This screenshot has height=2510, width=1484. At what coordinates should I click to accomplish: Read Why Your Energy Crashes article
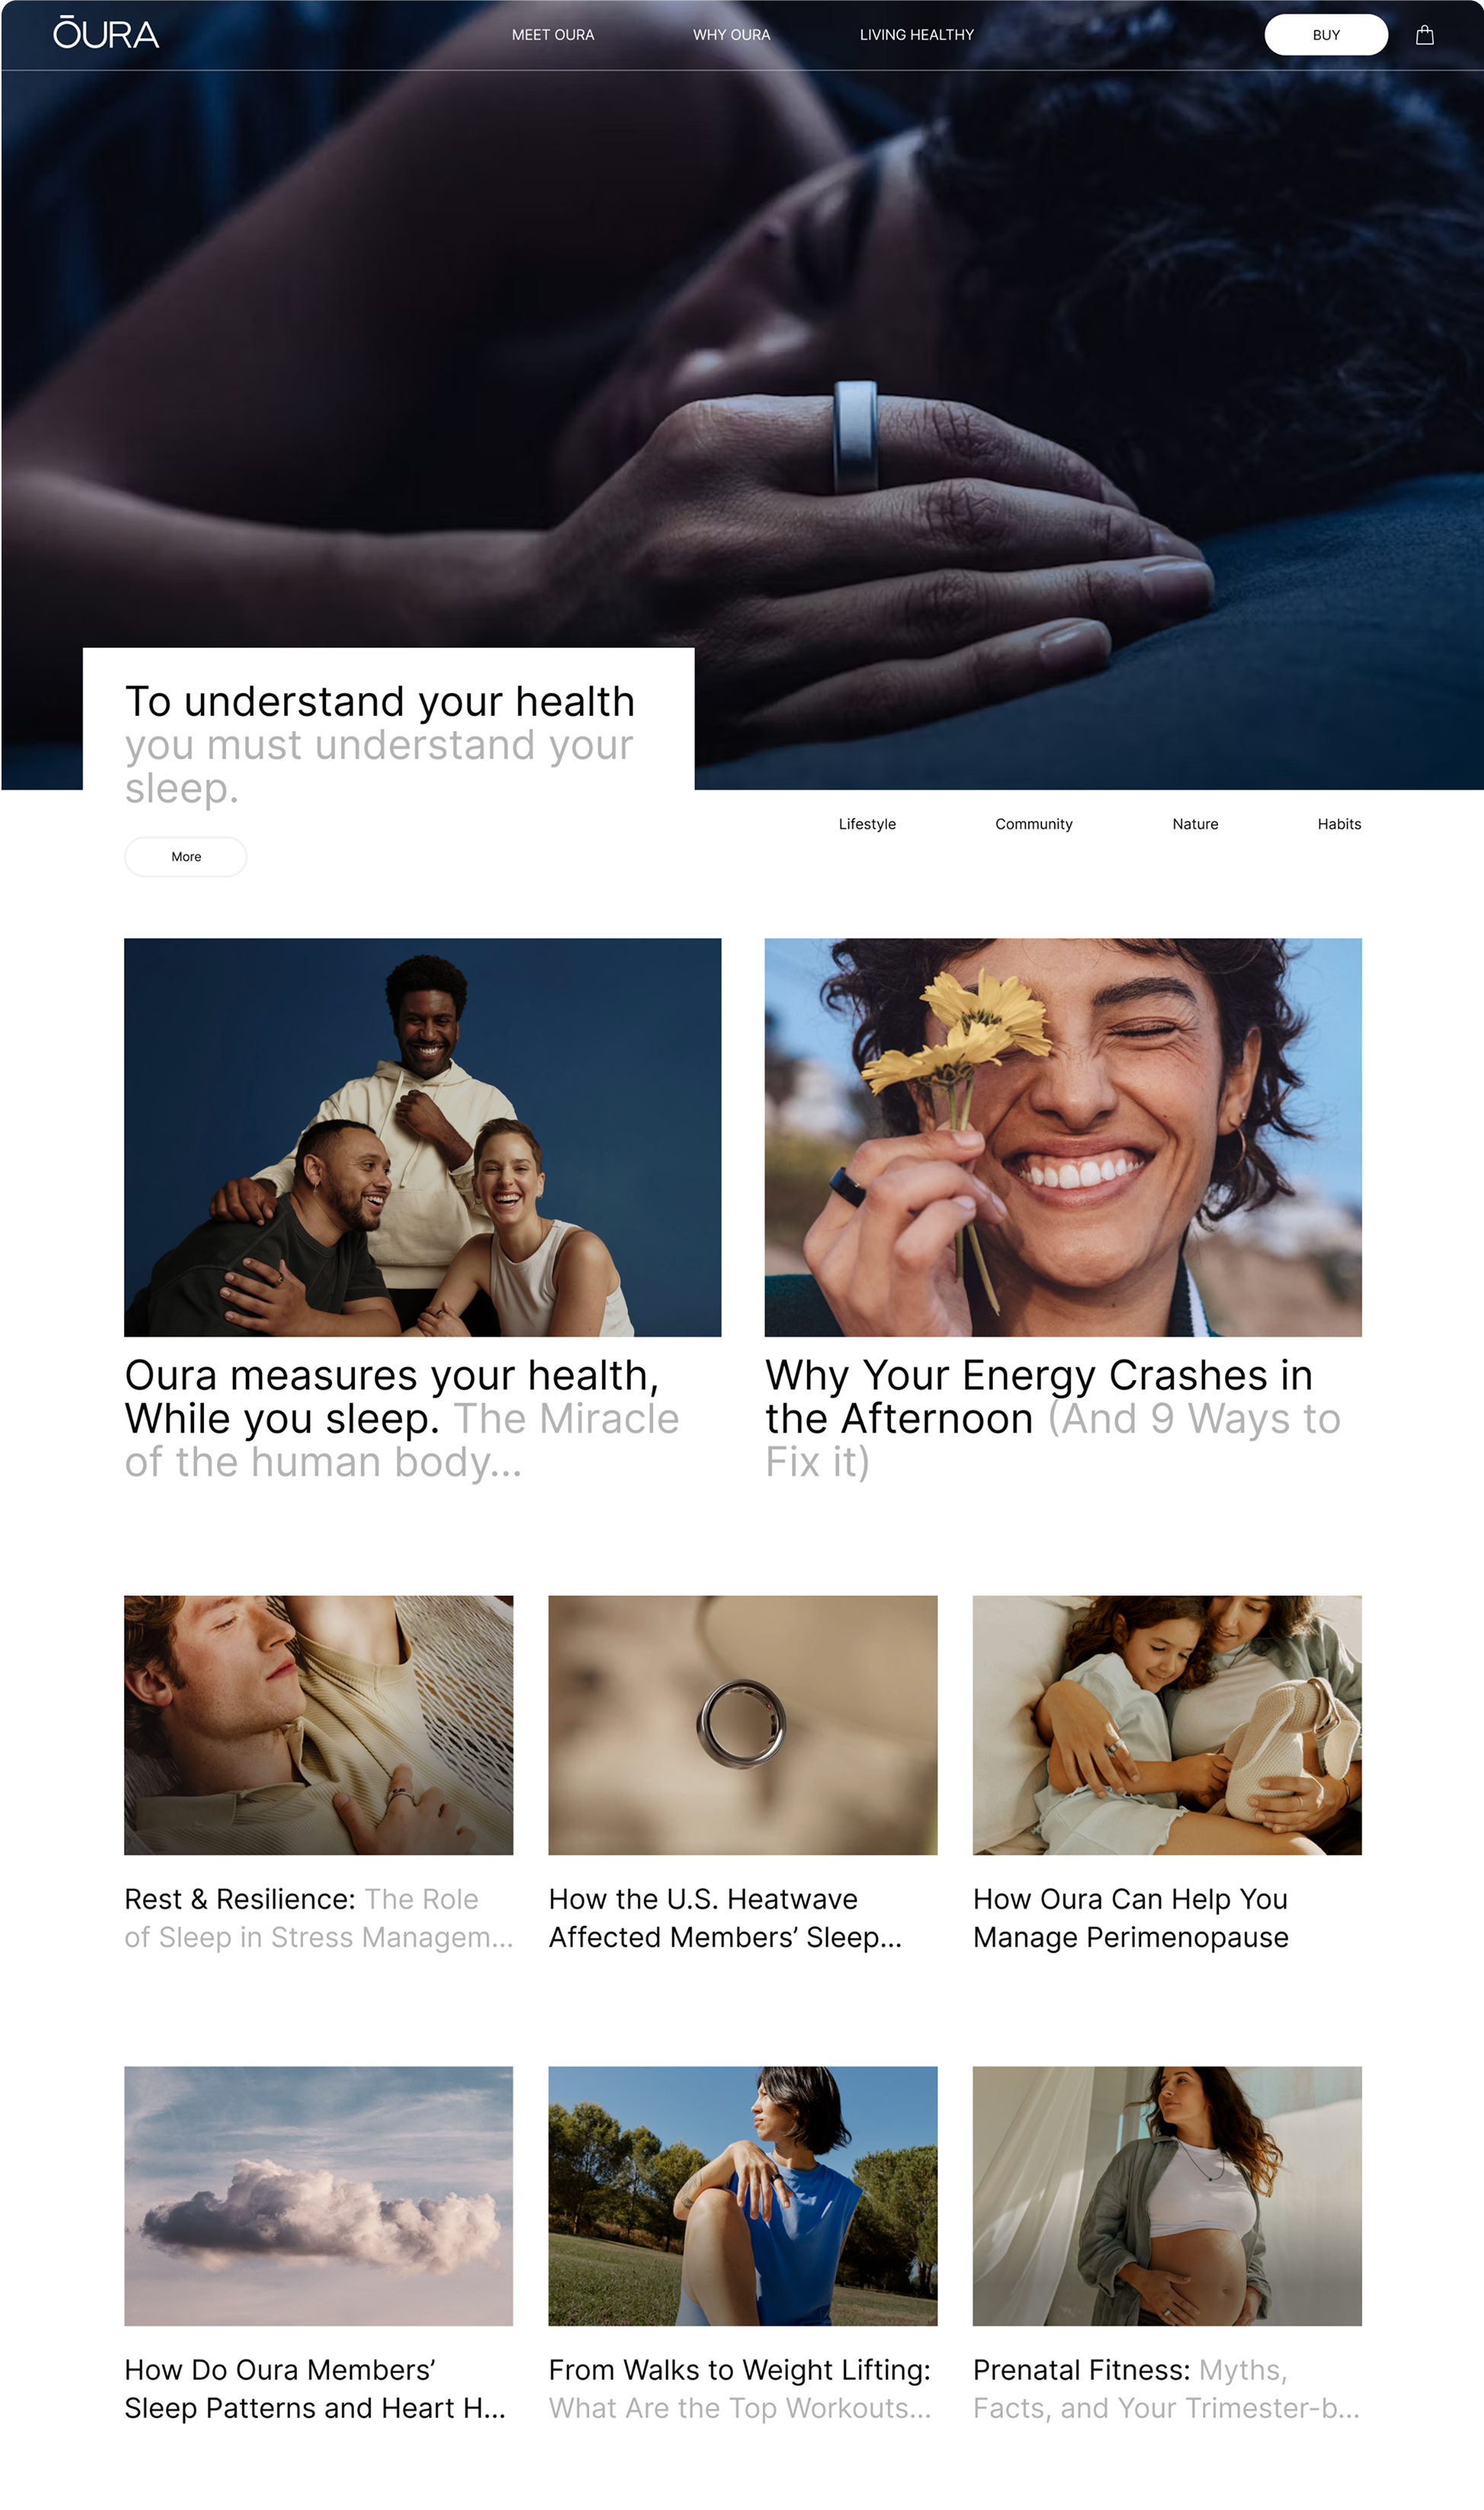[x=1053, y=1418]
